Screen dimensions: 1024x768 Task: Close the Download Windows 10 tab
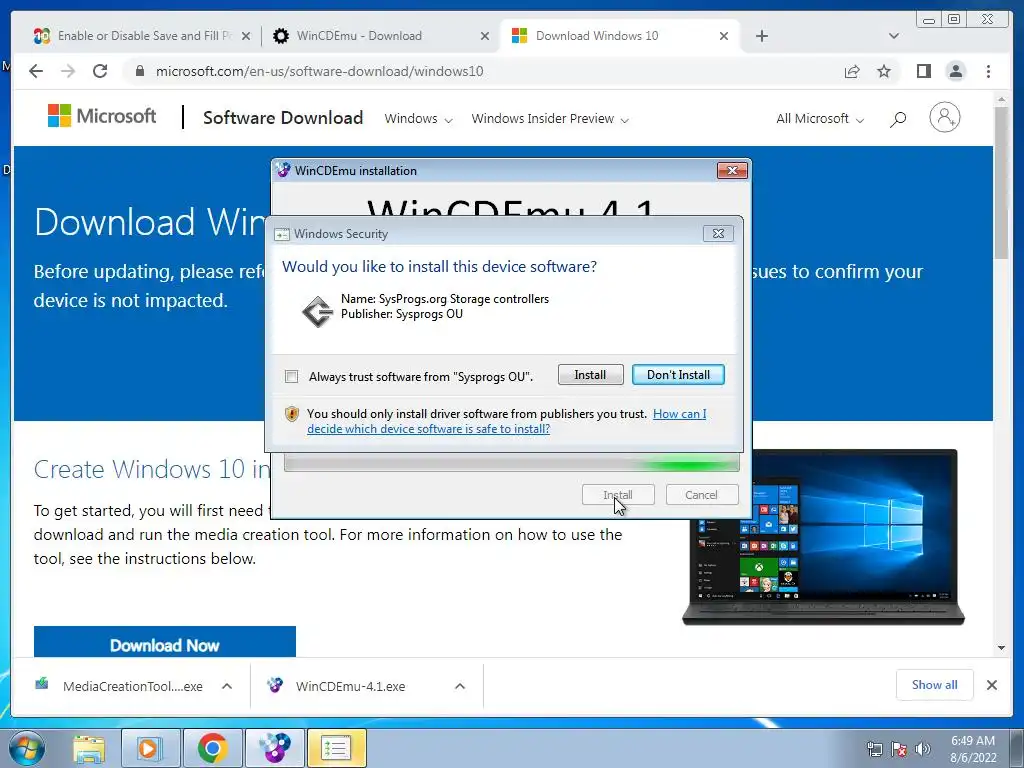pos(724,36)
